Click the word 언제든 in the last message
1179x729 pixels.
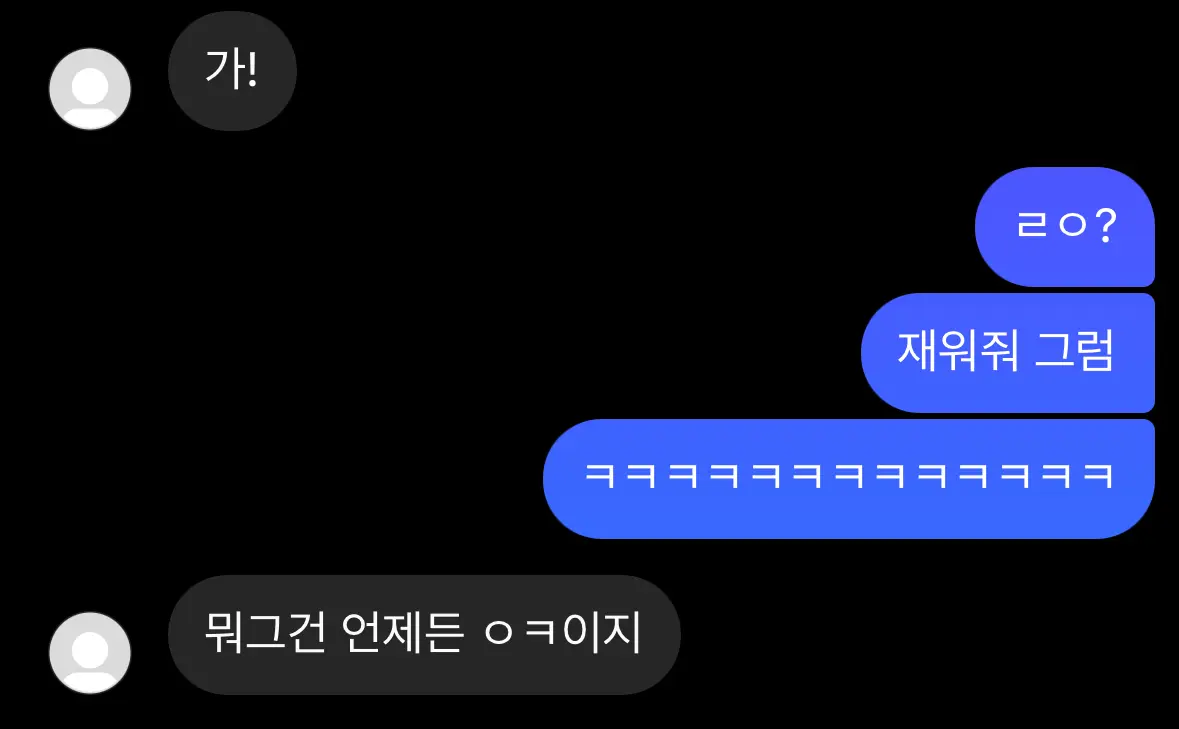[x=402, y=632]
